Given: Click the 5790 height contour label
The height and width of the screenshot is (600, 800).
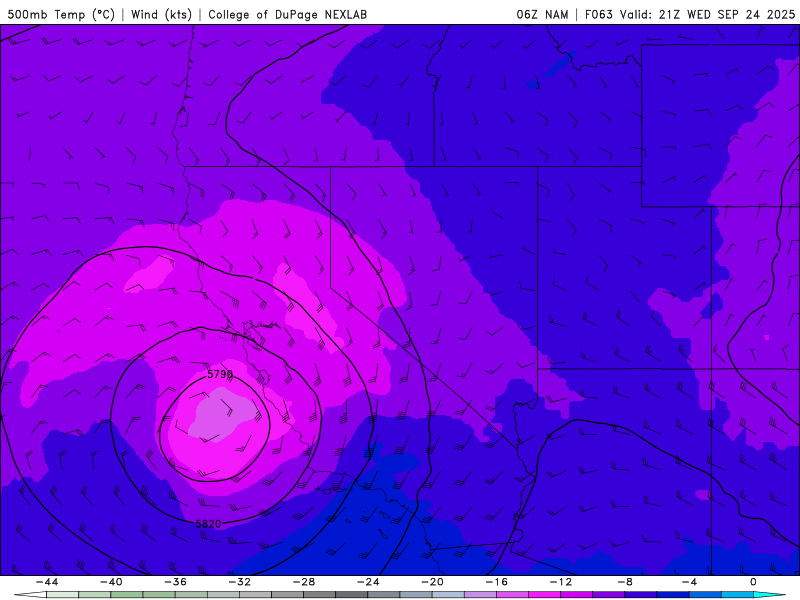Looking at the screenshot, I should (220, 374).
